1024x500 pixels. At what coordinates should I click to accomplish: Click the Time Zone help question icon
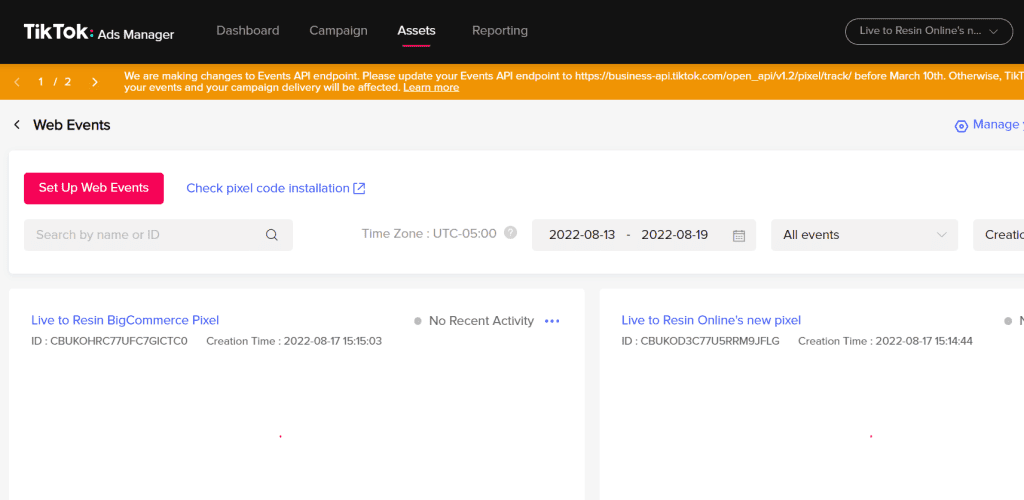(x=511, y=232)
